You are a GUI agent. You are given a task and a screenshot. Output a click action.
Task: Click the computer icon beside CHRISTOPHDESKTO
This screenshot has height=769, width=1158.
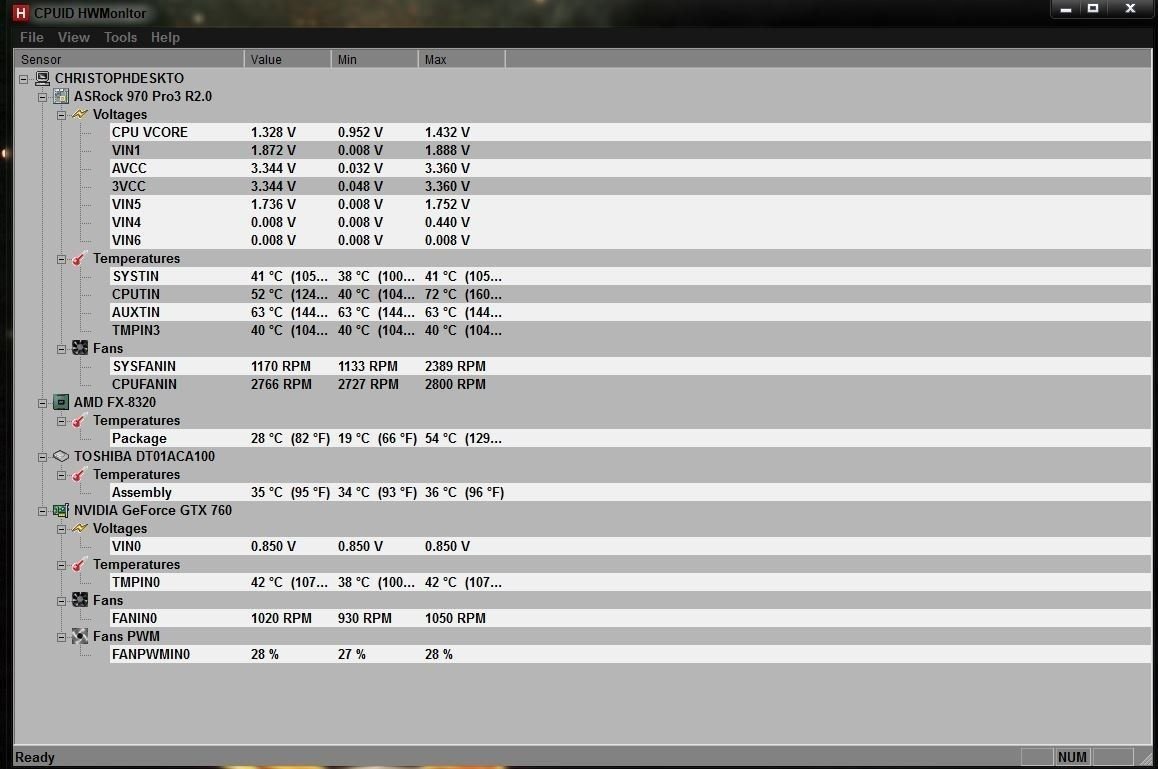pyautogui.click(x=42, y=78)
